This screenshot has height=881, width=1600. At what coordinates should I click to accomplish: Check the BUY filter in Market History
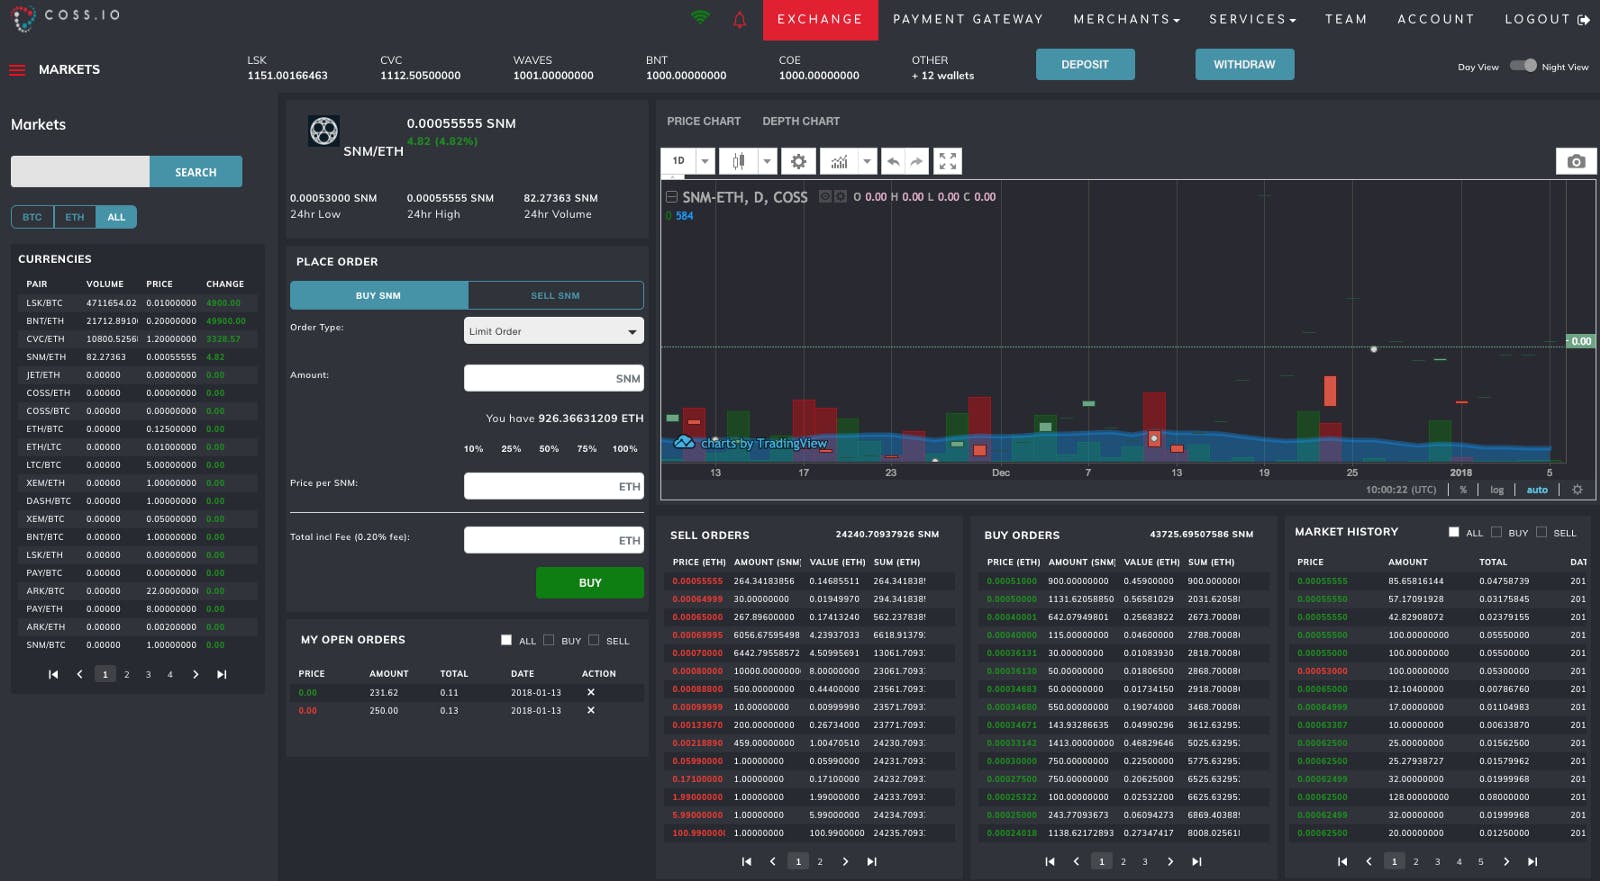tap(1496, 532)
